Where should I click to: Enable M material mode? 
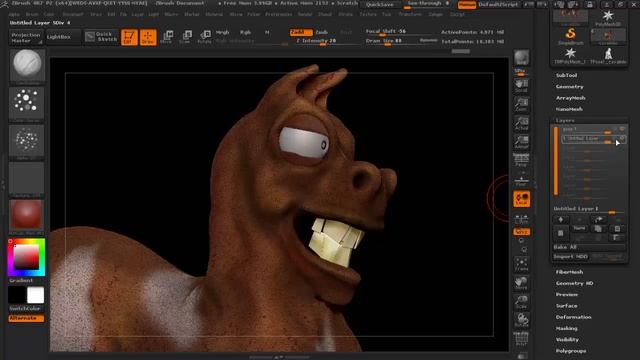click(x=267, y=32)
